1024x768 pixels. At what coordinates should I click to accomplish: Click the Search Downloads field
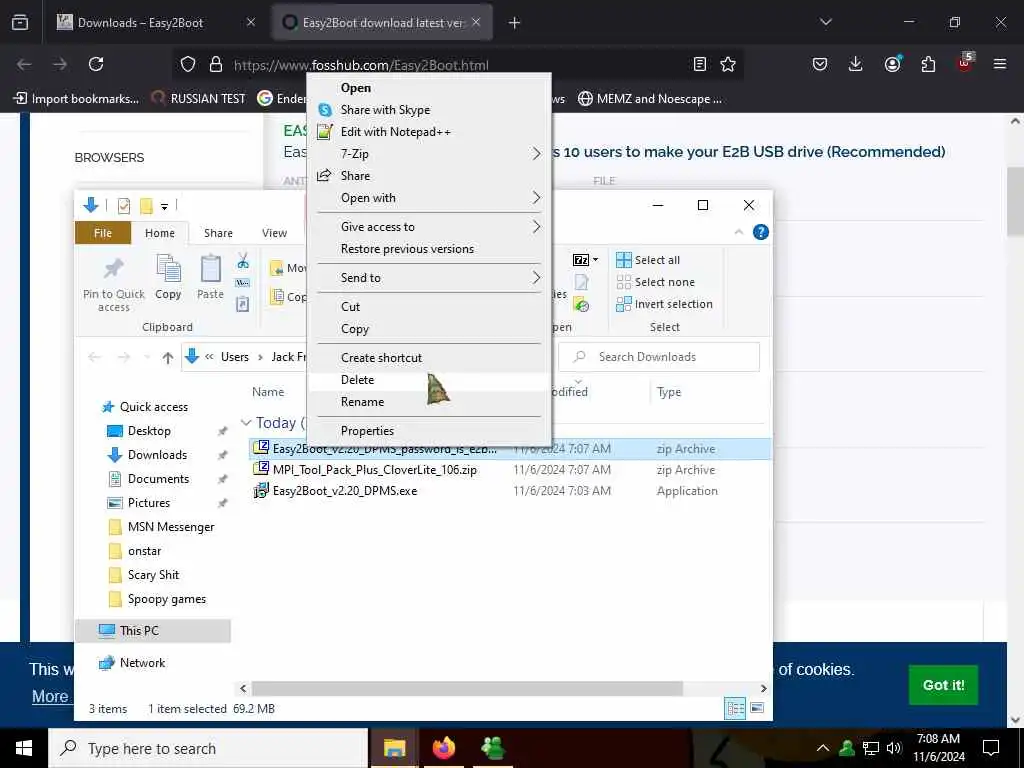pyautogui.click(x=659, y=357)
